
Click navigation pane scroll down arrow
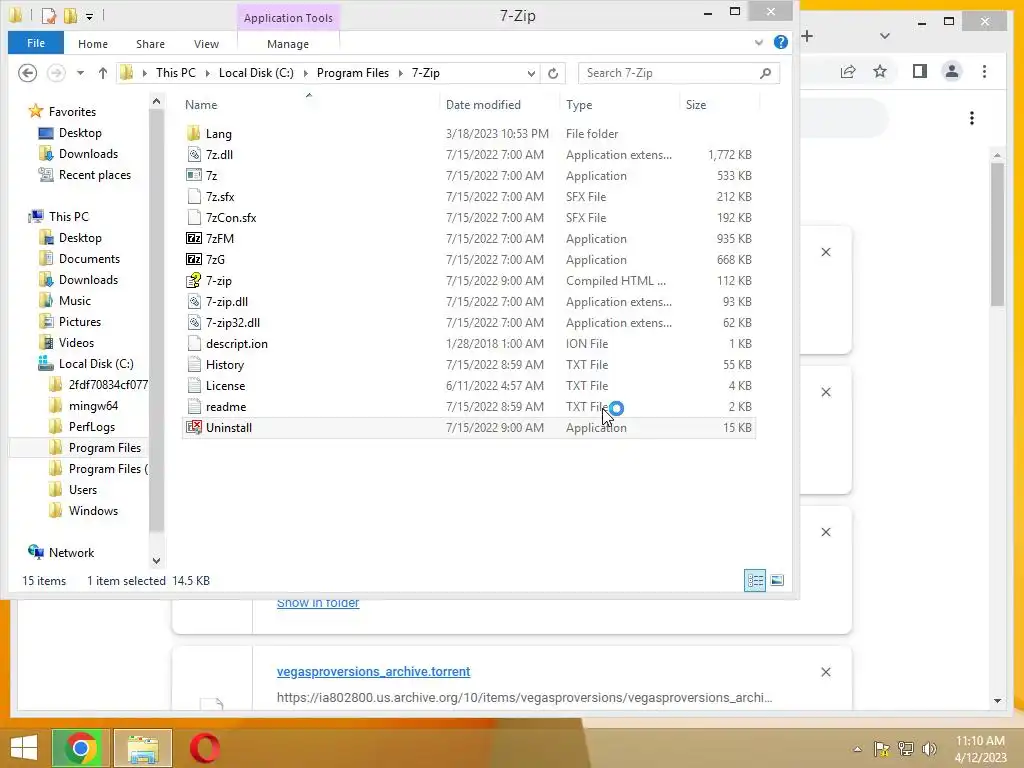(x=156, y=560)
